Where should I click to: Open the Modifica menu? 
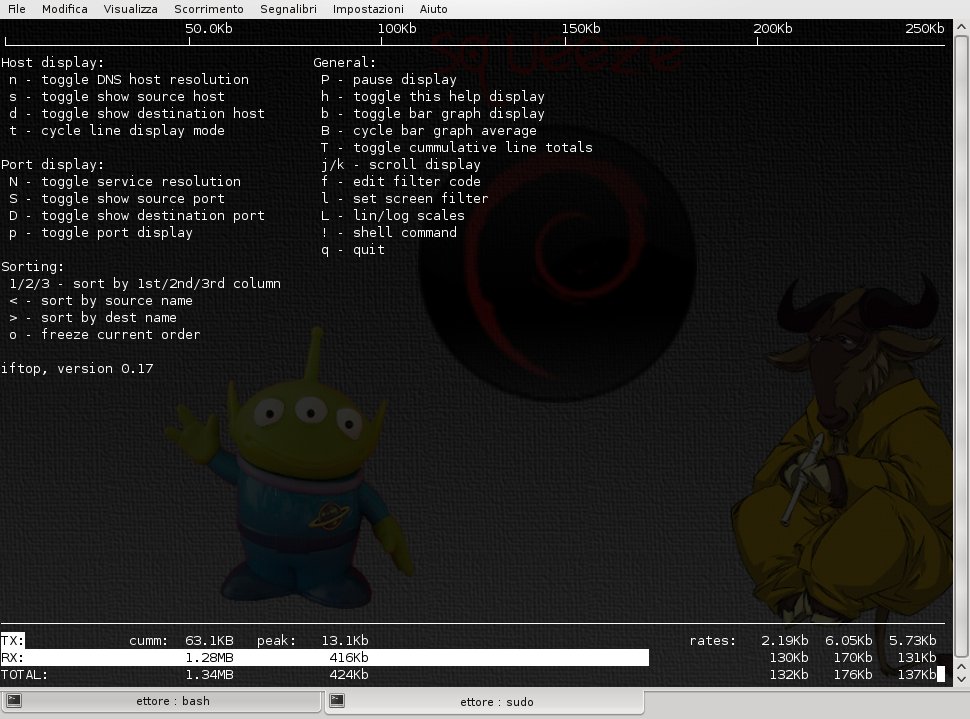64,9
